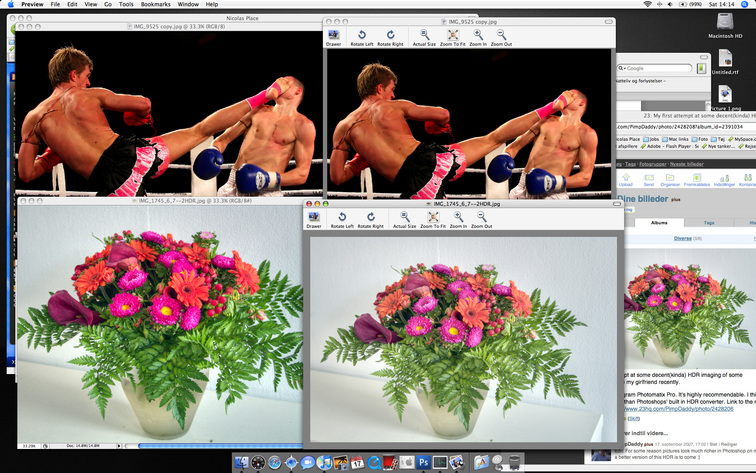Open Photoshop document status pop-up arrow

(119, 446)
